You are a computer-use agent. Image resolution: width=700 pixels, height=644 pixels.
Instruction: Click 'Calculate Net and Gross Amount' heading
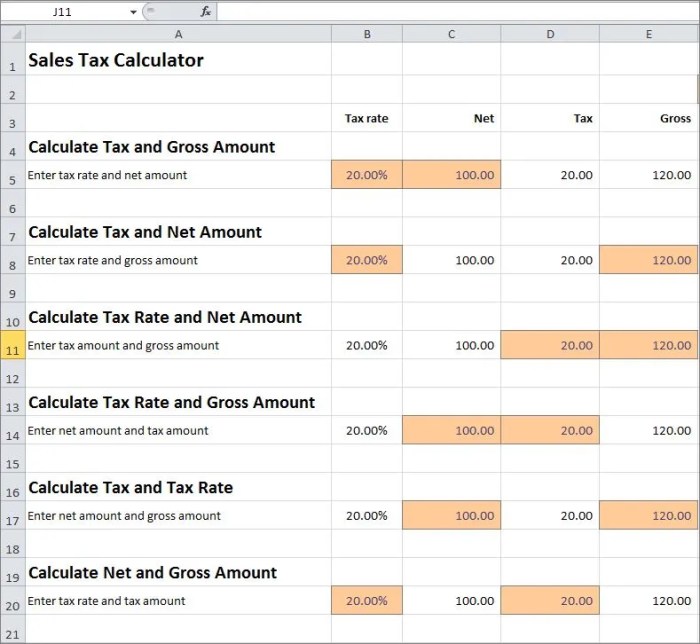point(179,572)
